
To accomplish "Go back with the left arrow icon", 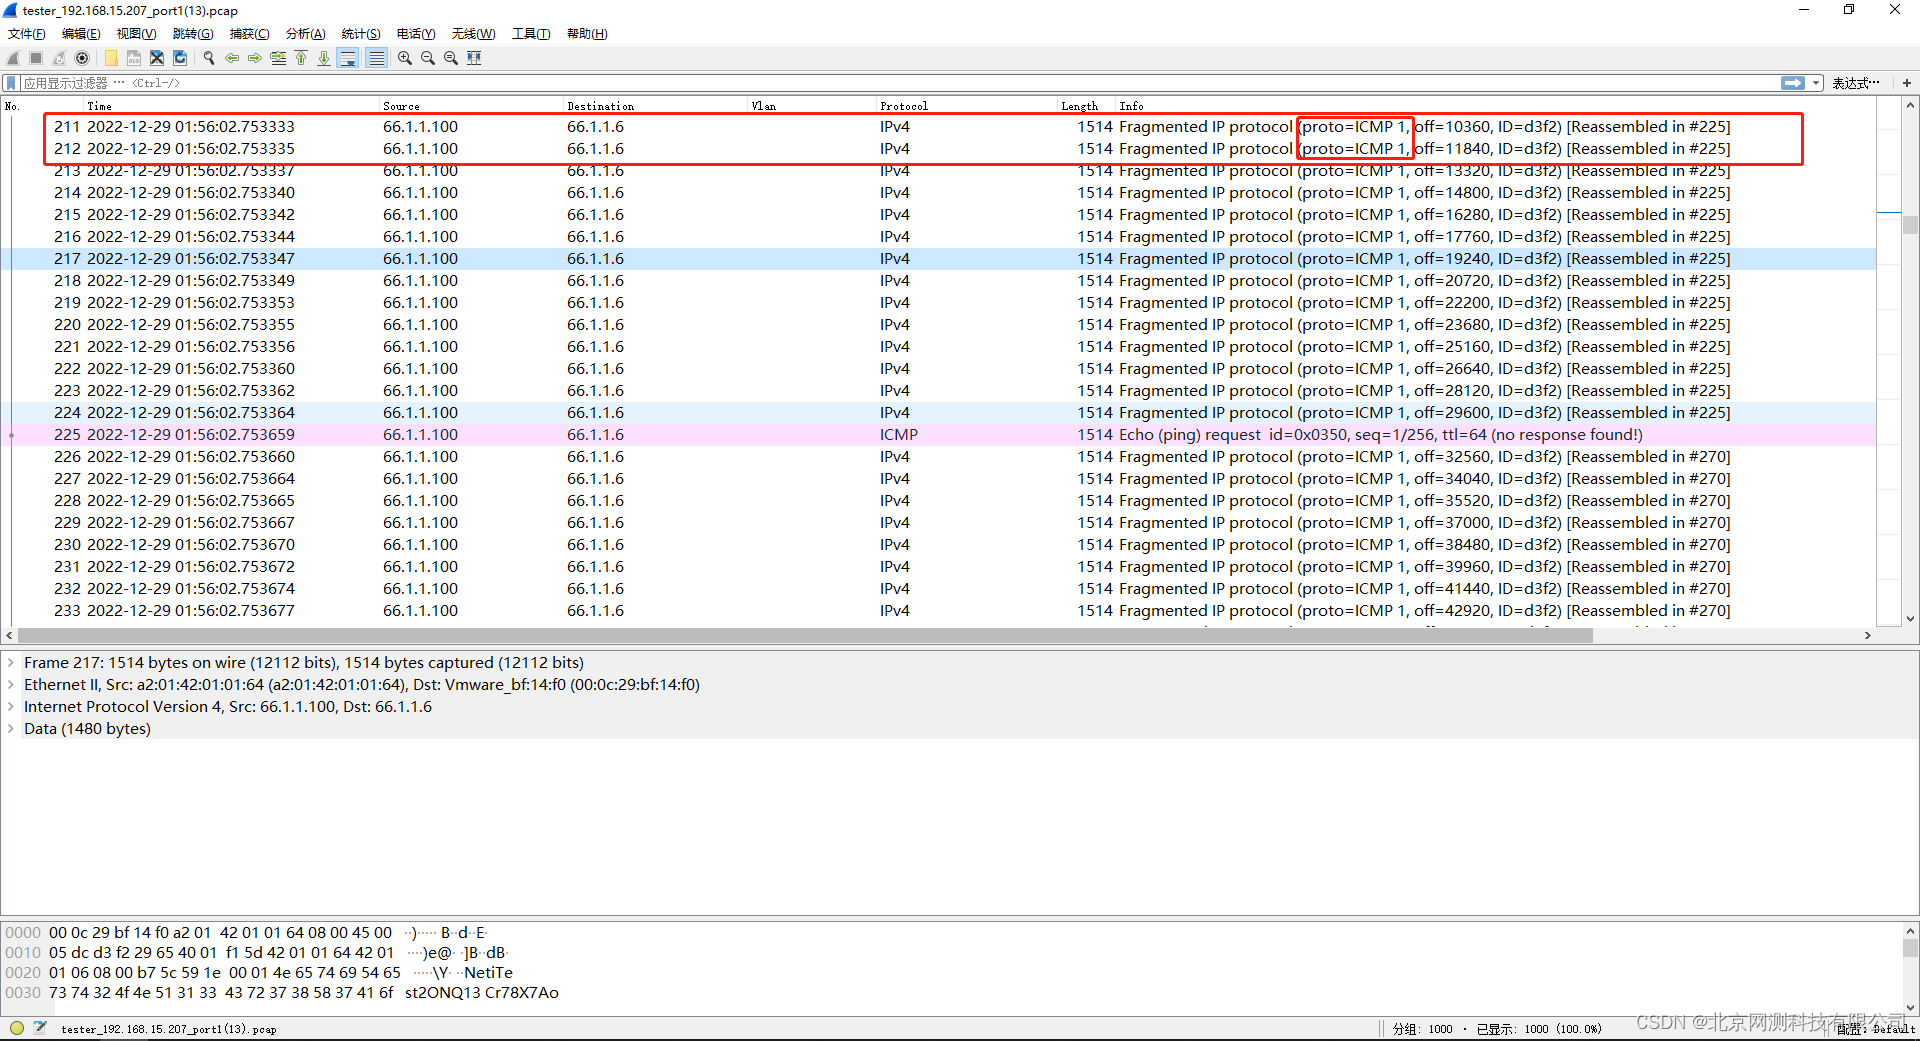I will (x=232, y=58).
